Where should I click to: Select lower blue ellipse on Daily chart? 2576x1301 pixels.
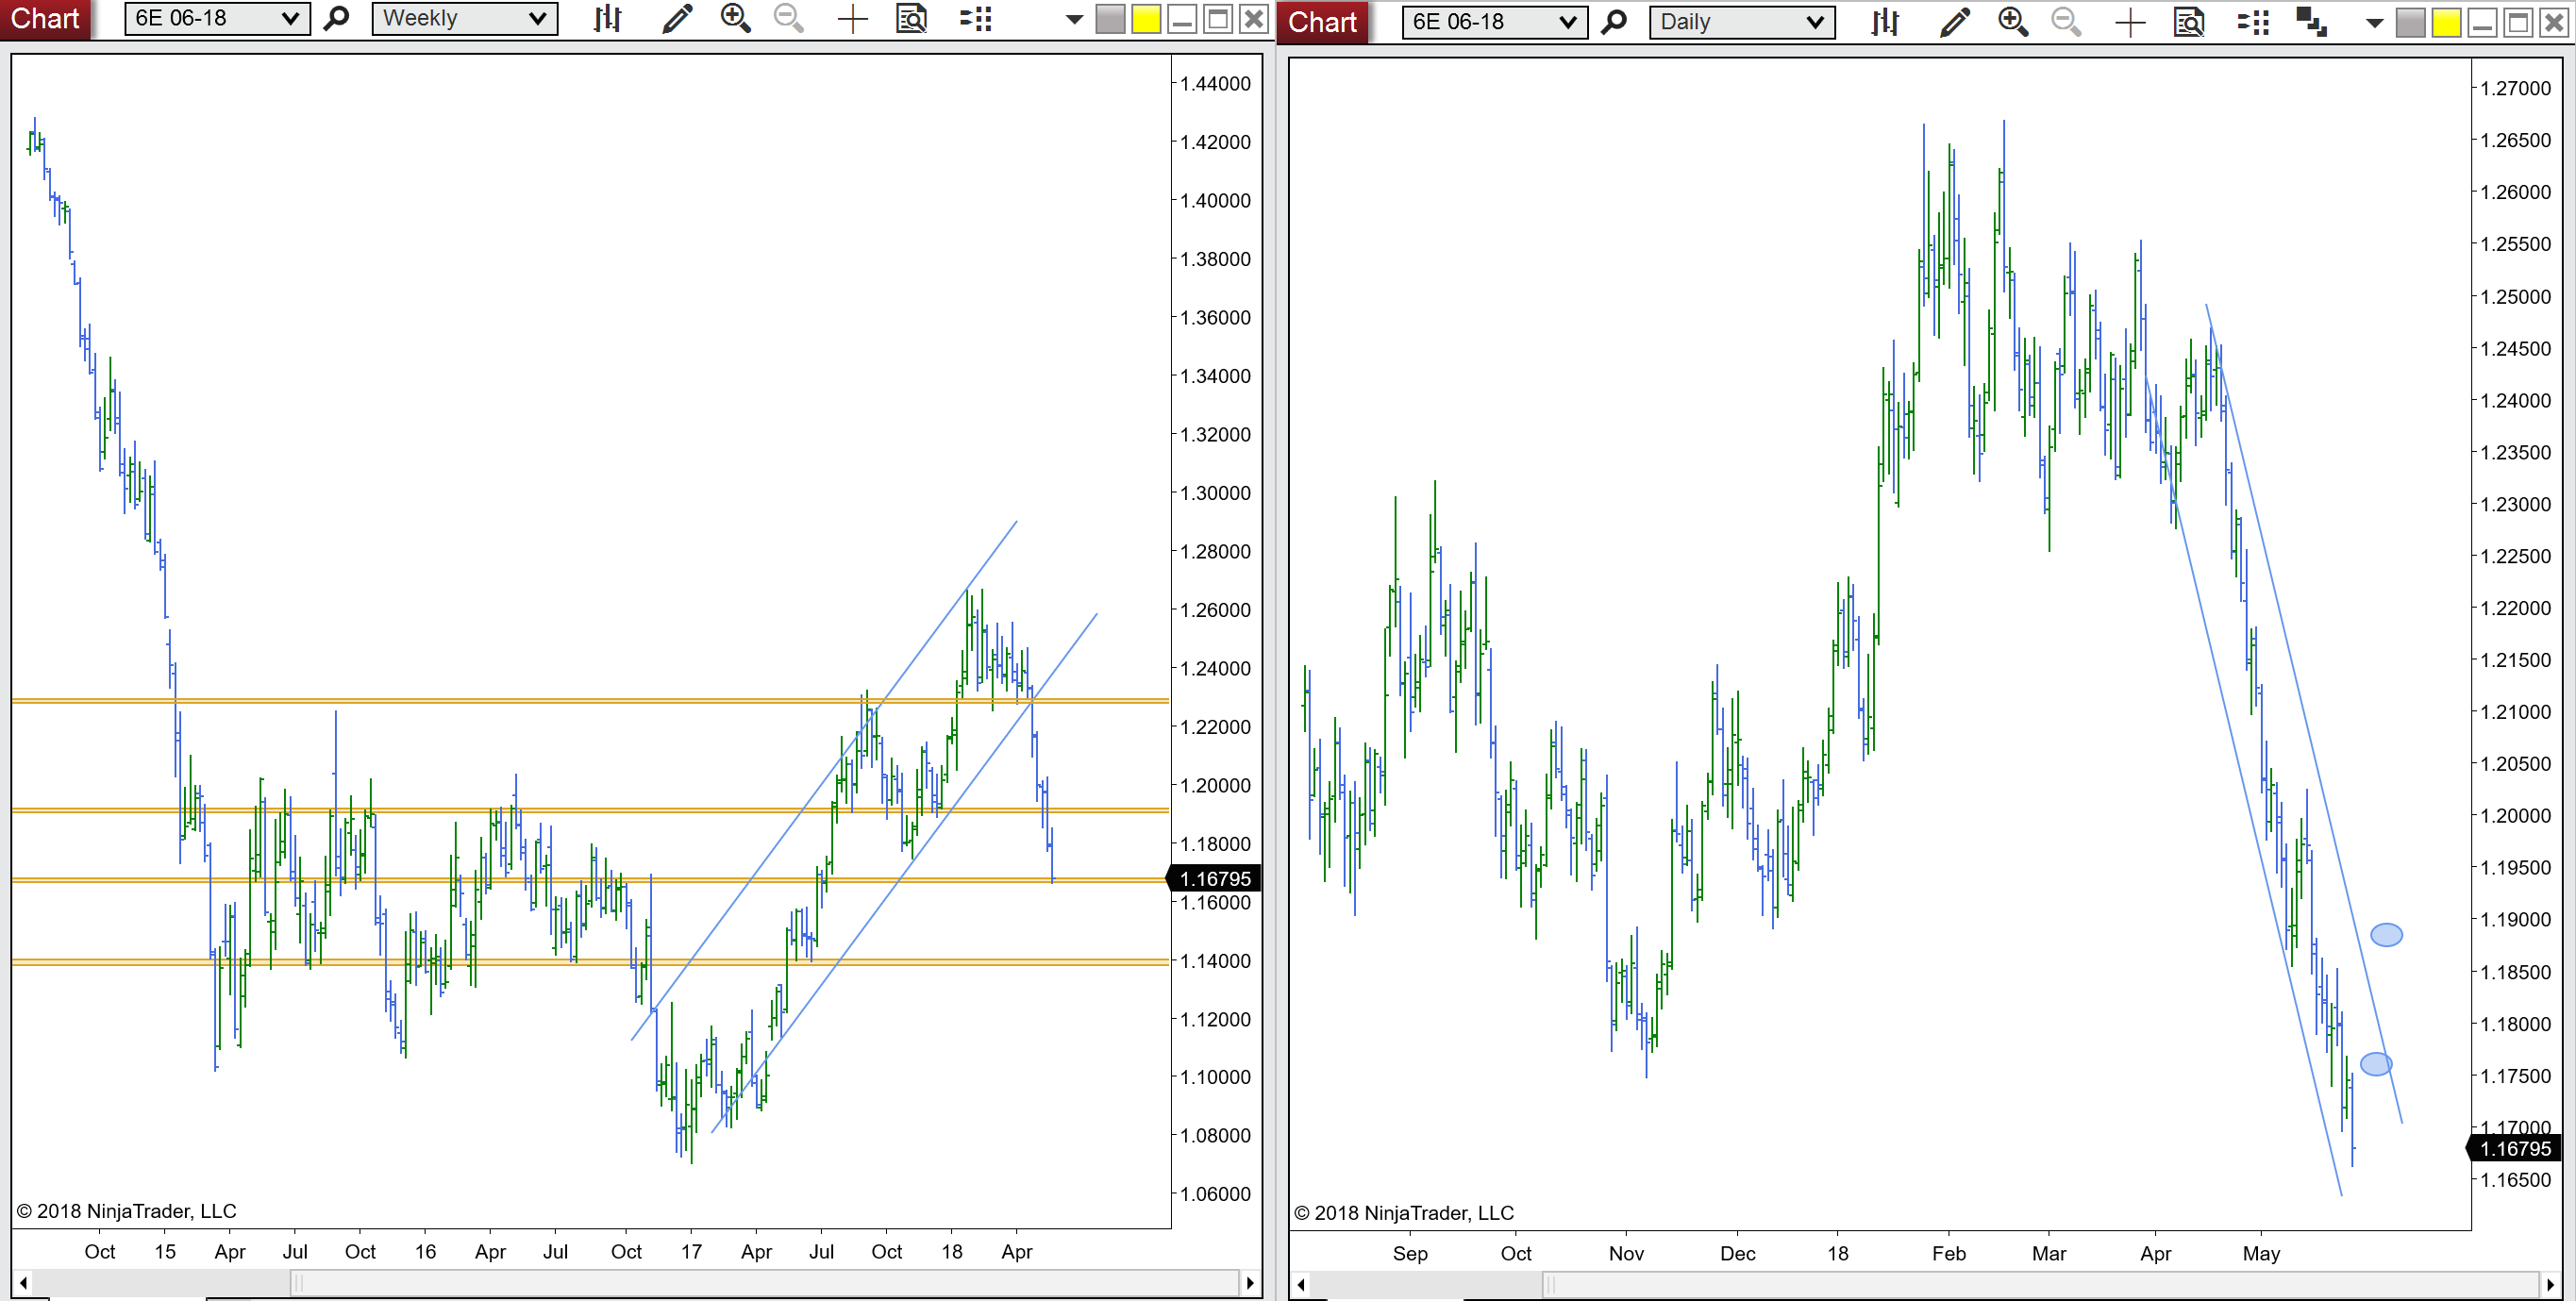tap(2376, 1063)
